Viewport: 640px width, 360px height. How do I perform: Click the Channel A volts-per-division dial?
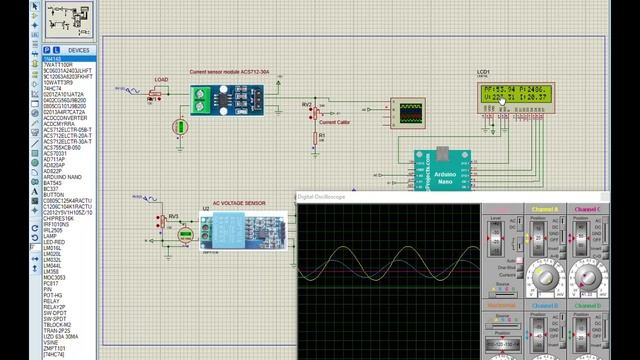(545, 277)
